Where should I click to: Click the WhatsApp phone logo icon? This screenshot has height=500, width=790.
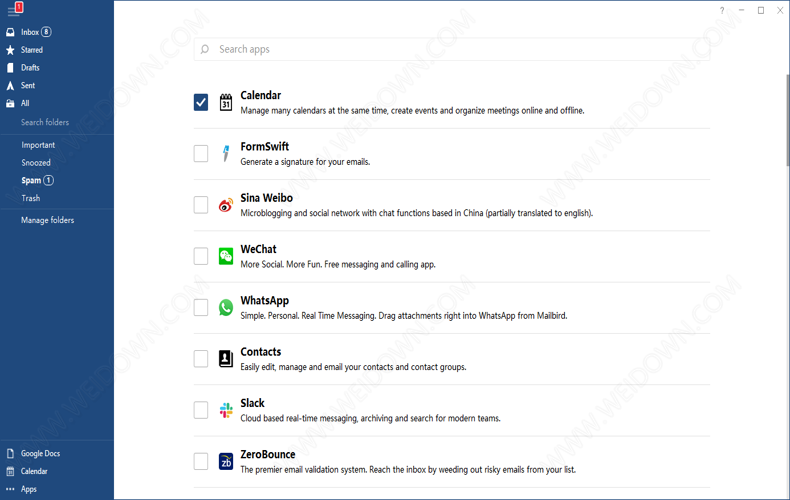coord(226,307)
